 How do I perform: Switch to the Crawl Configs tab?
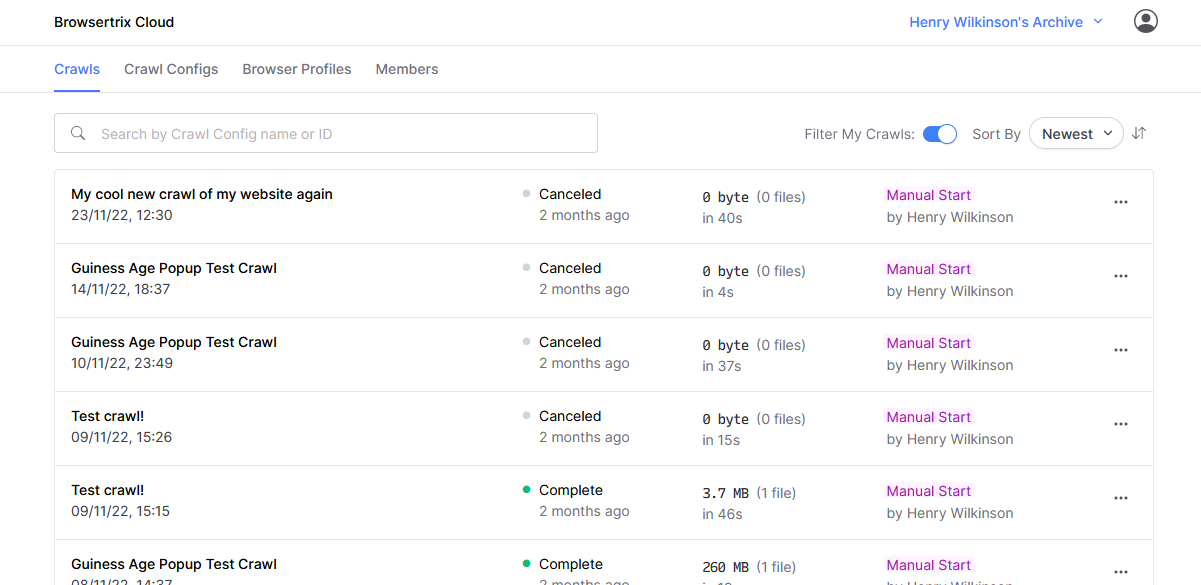click(171, 68)
